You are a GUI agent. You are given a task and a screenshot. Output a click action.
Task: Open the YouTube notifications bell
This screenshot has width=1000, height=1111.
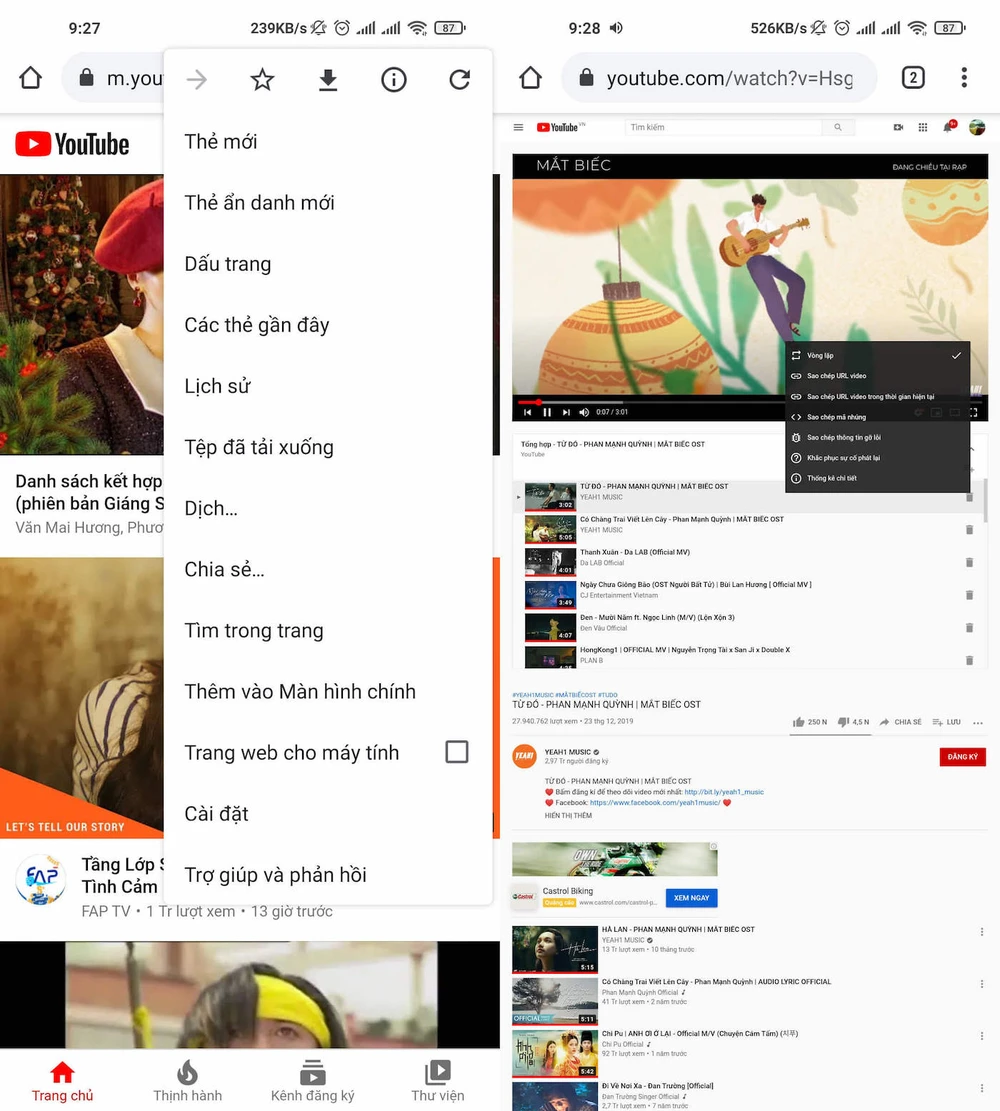pos(948,127)
